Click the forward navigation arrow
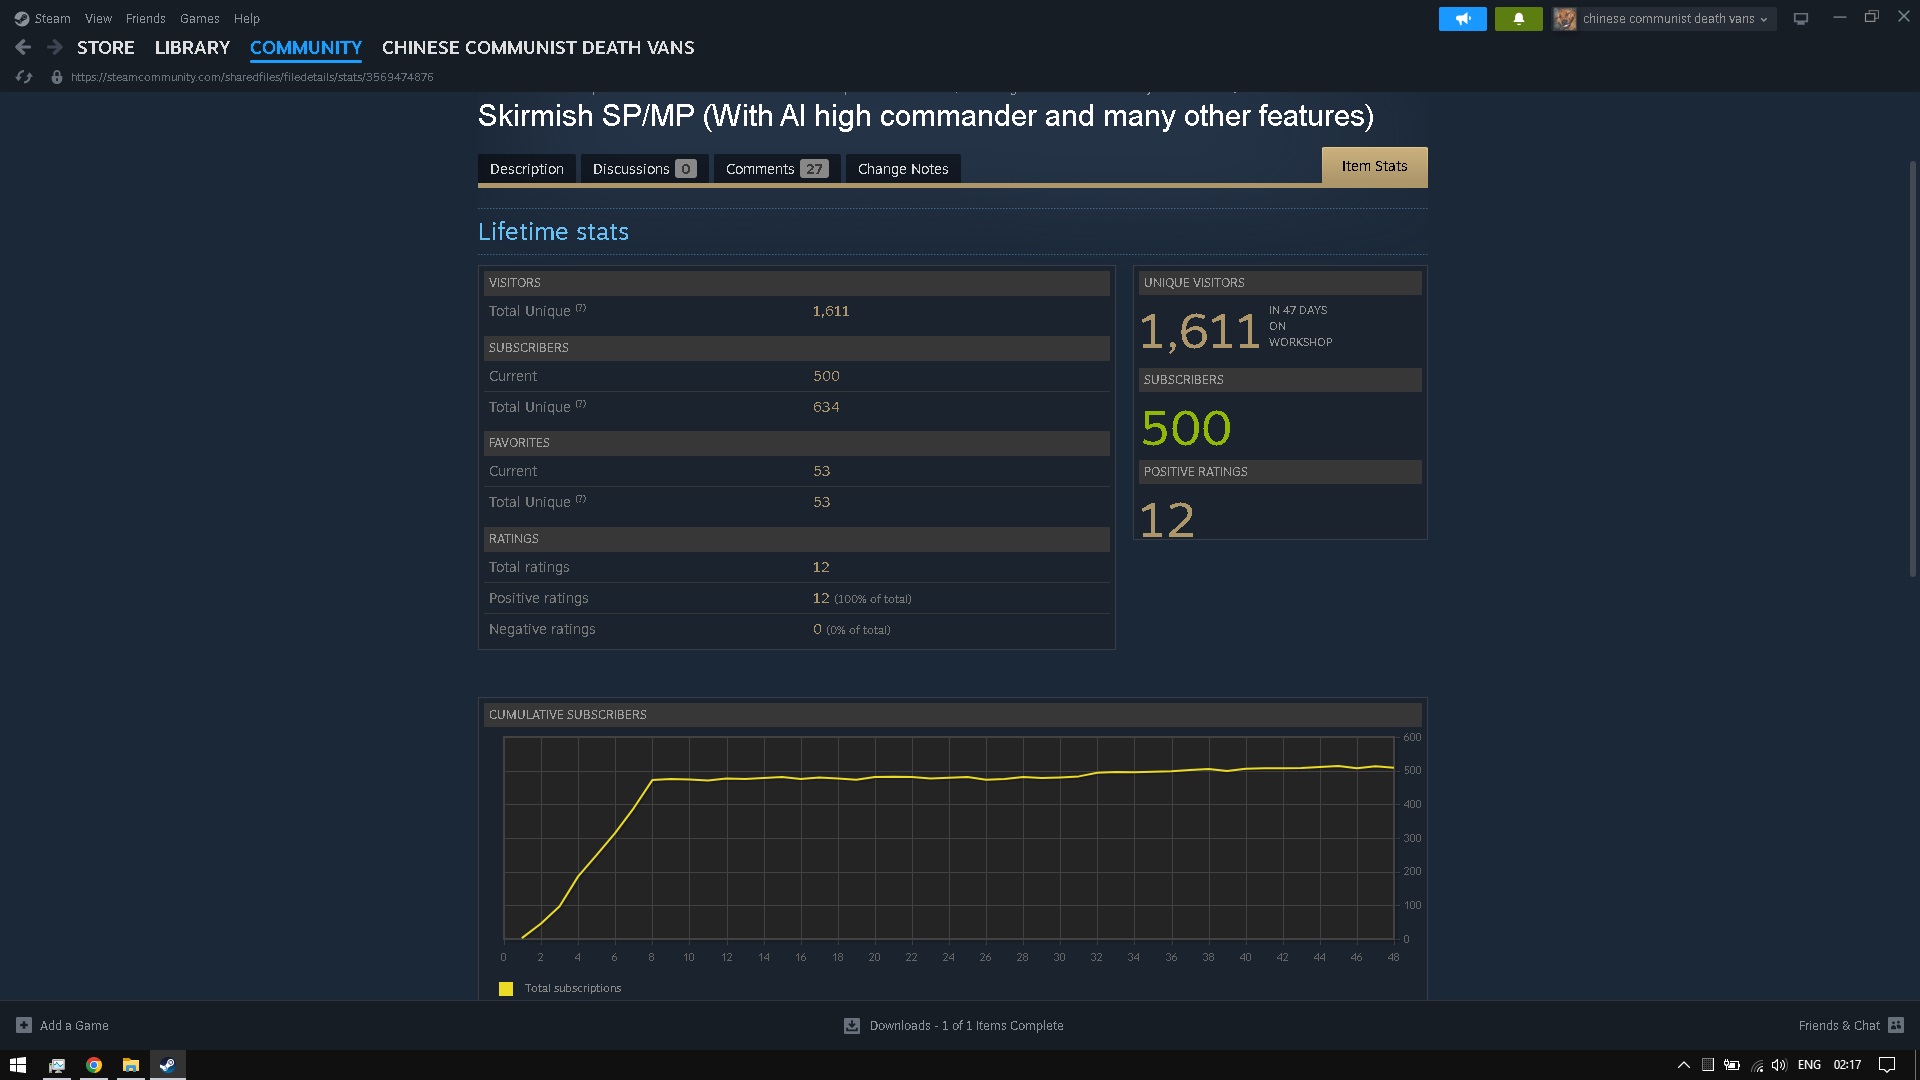Screen dimensions: 1920x1080 55,47
